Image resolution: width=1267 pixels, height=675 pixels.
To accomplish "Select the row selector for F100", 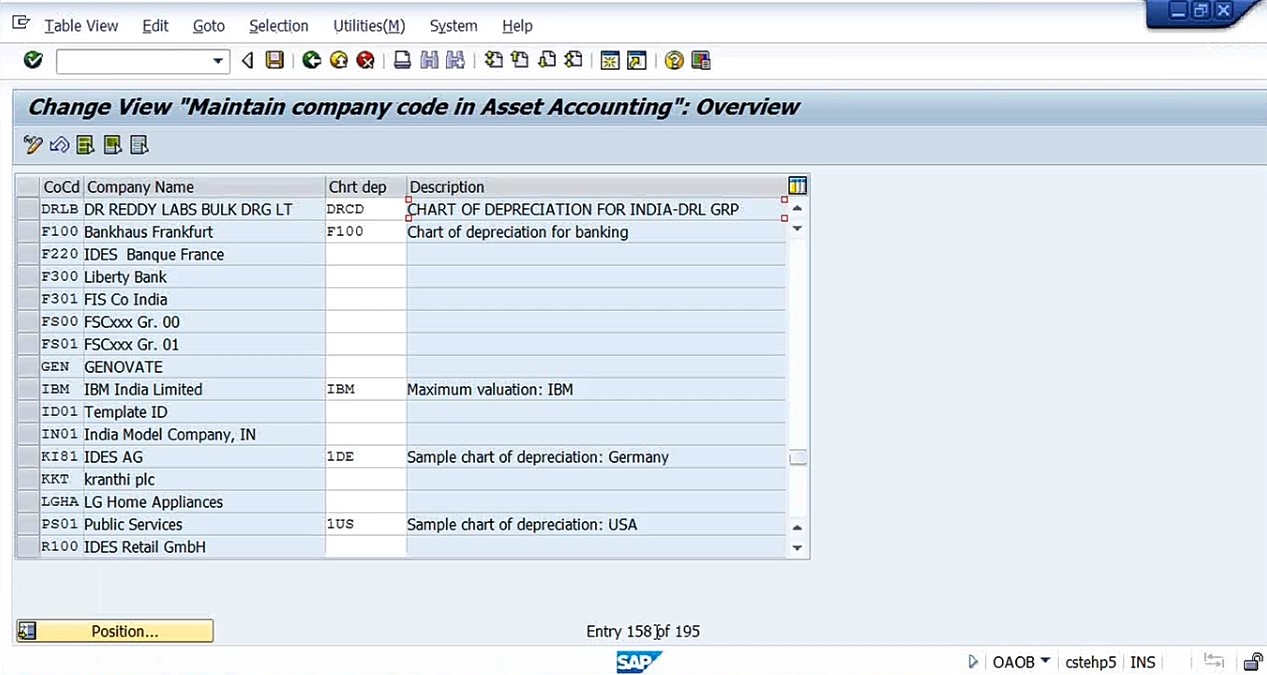I will tap(27, 232).
